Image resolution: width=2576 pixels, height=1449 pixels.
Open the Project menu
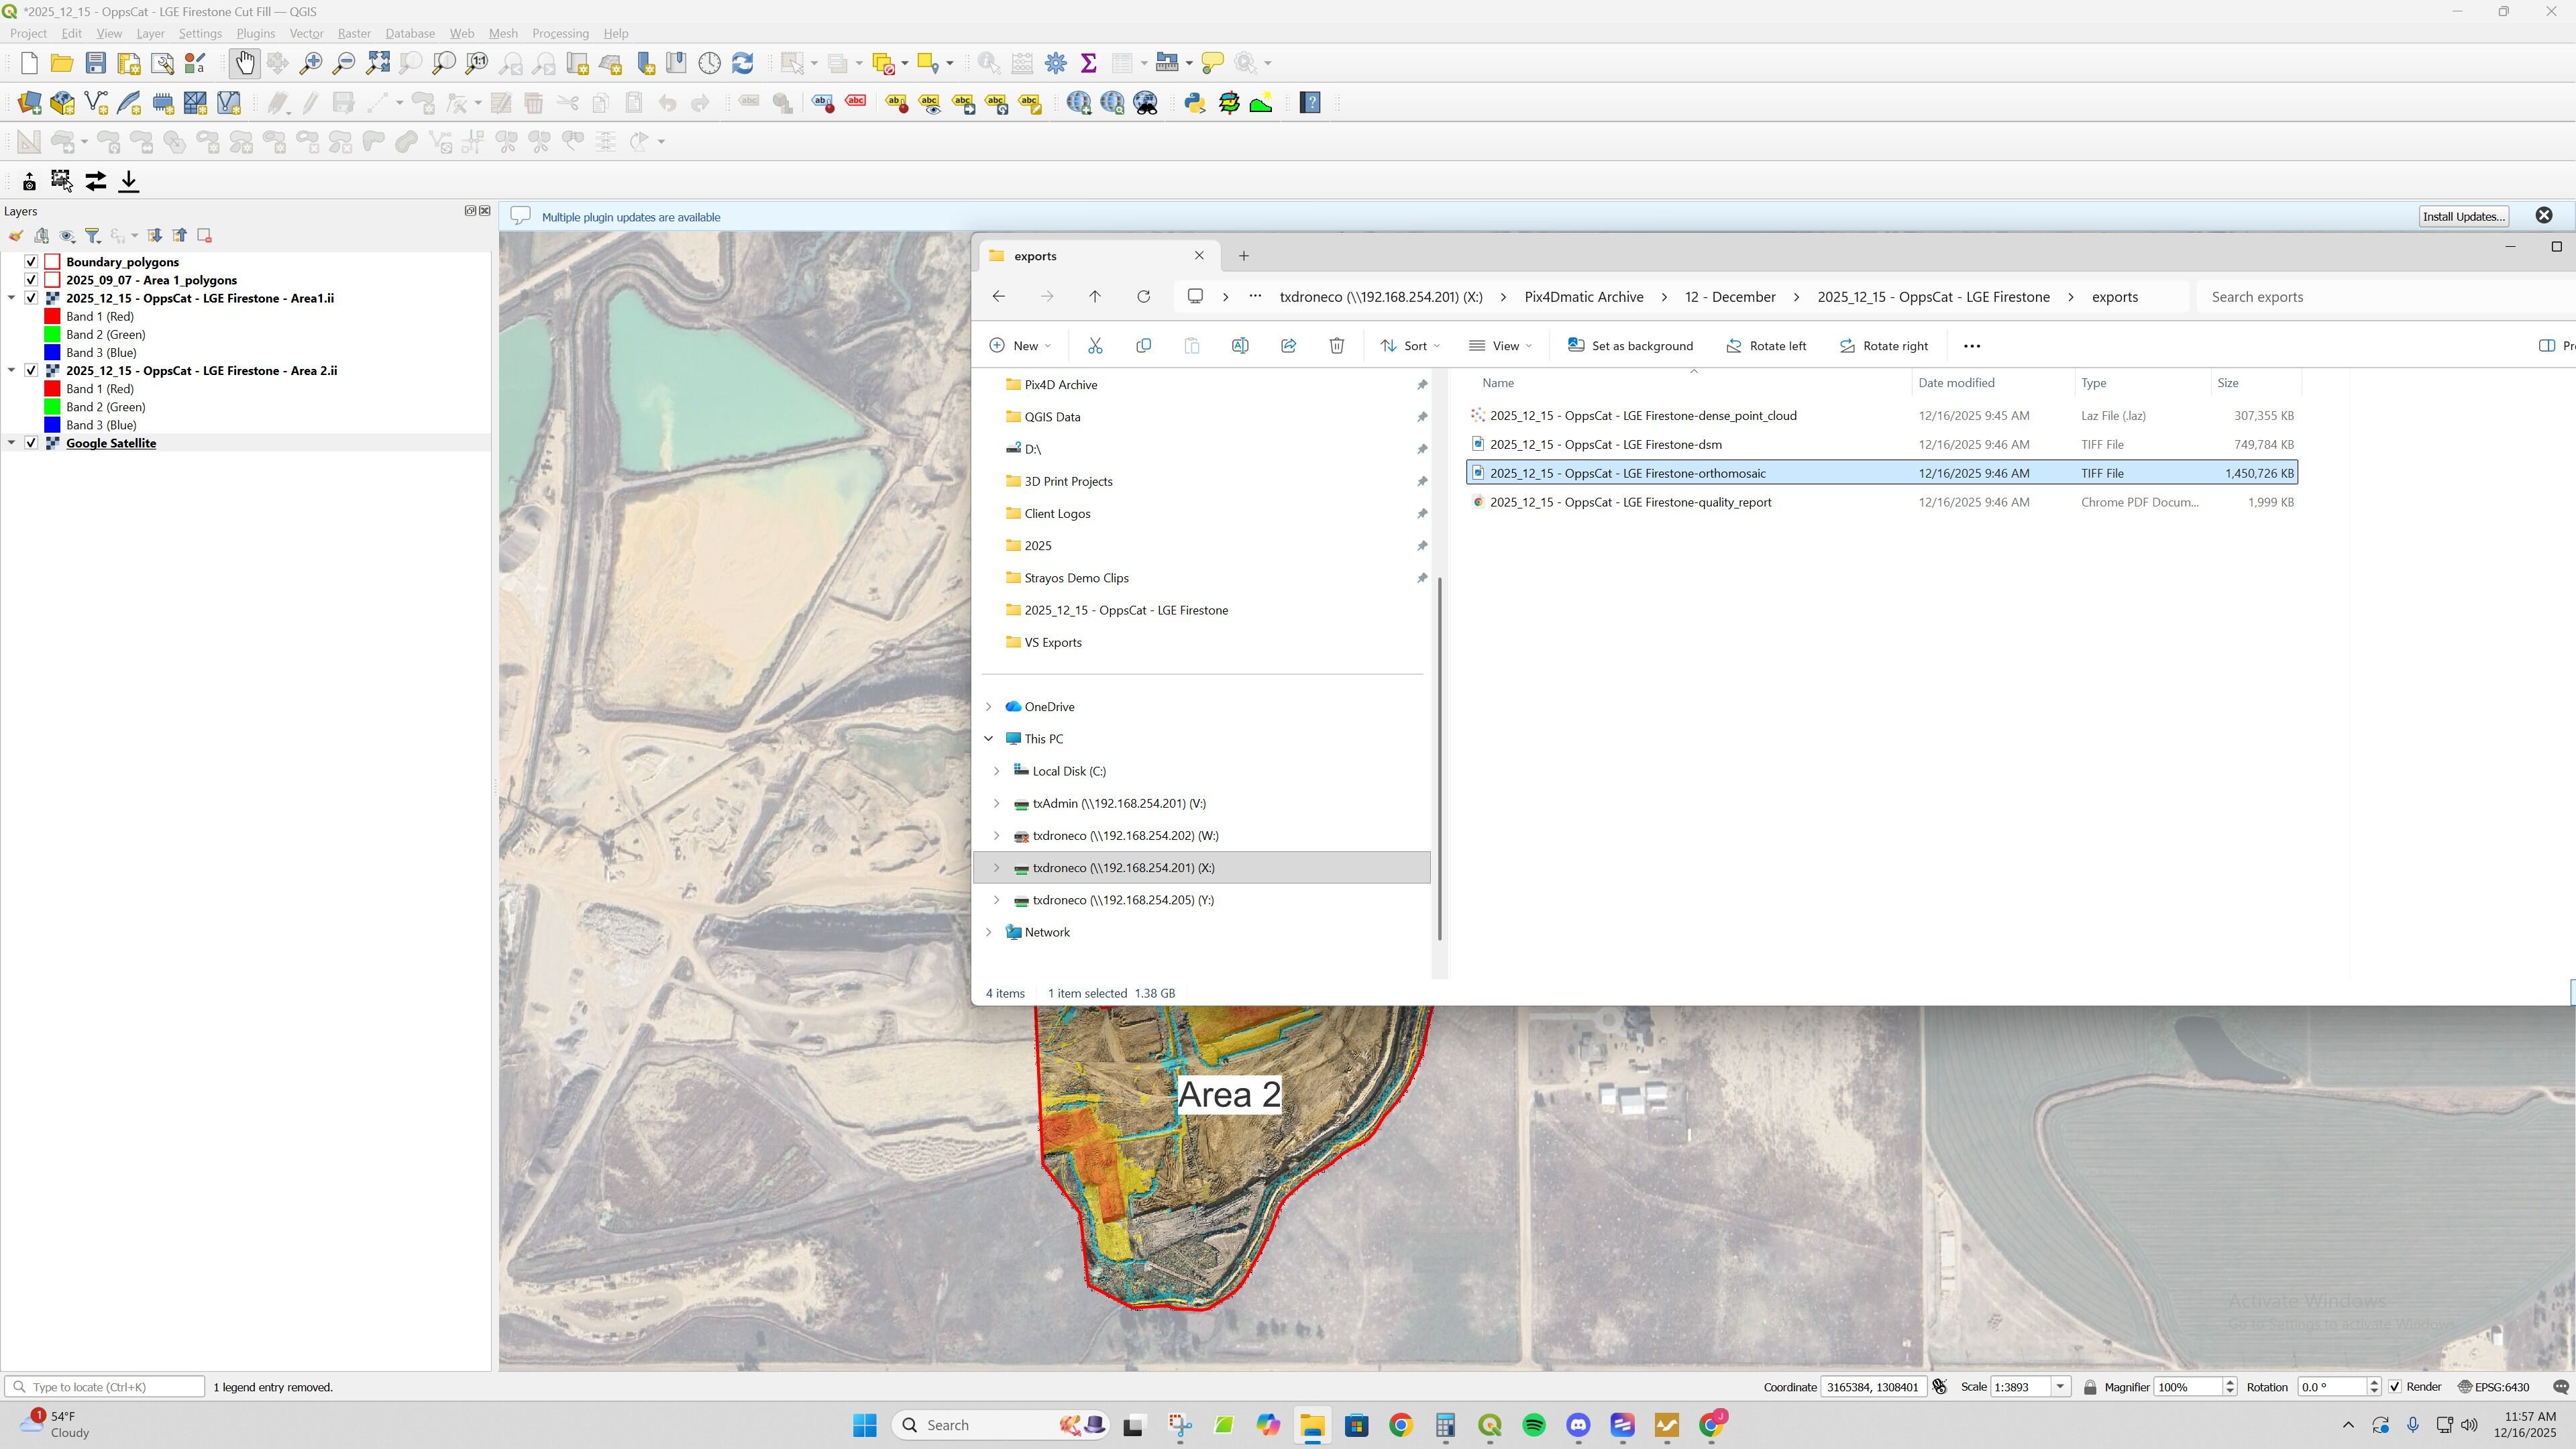pos(28,33)
